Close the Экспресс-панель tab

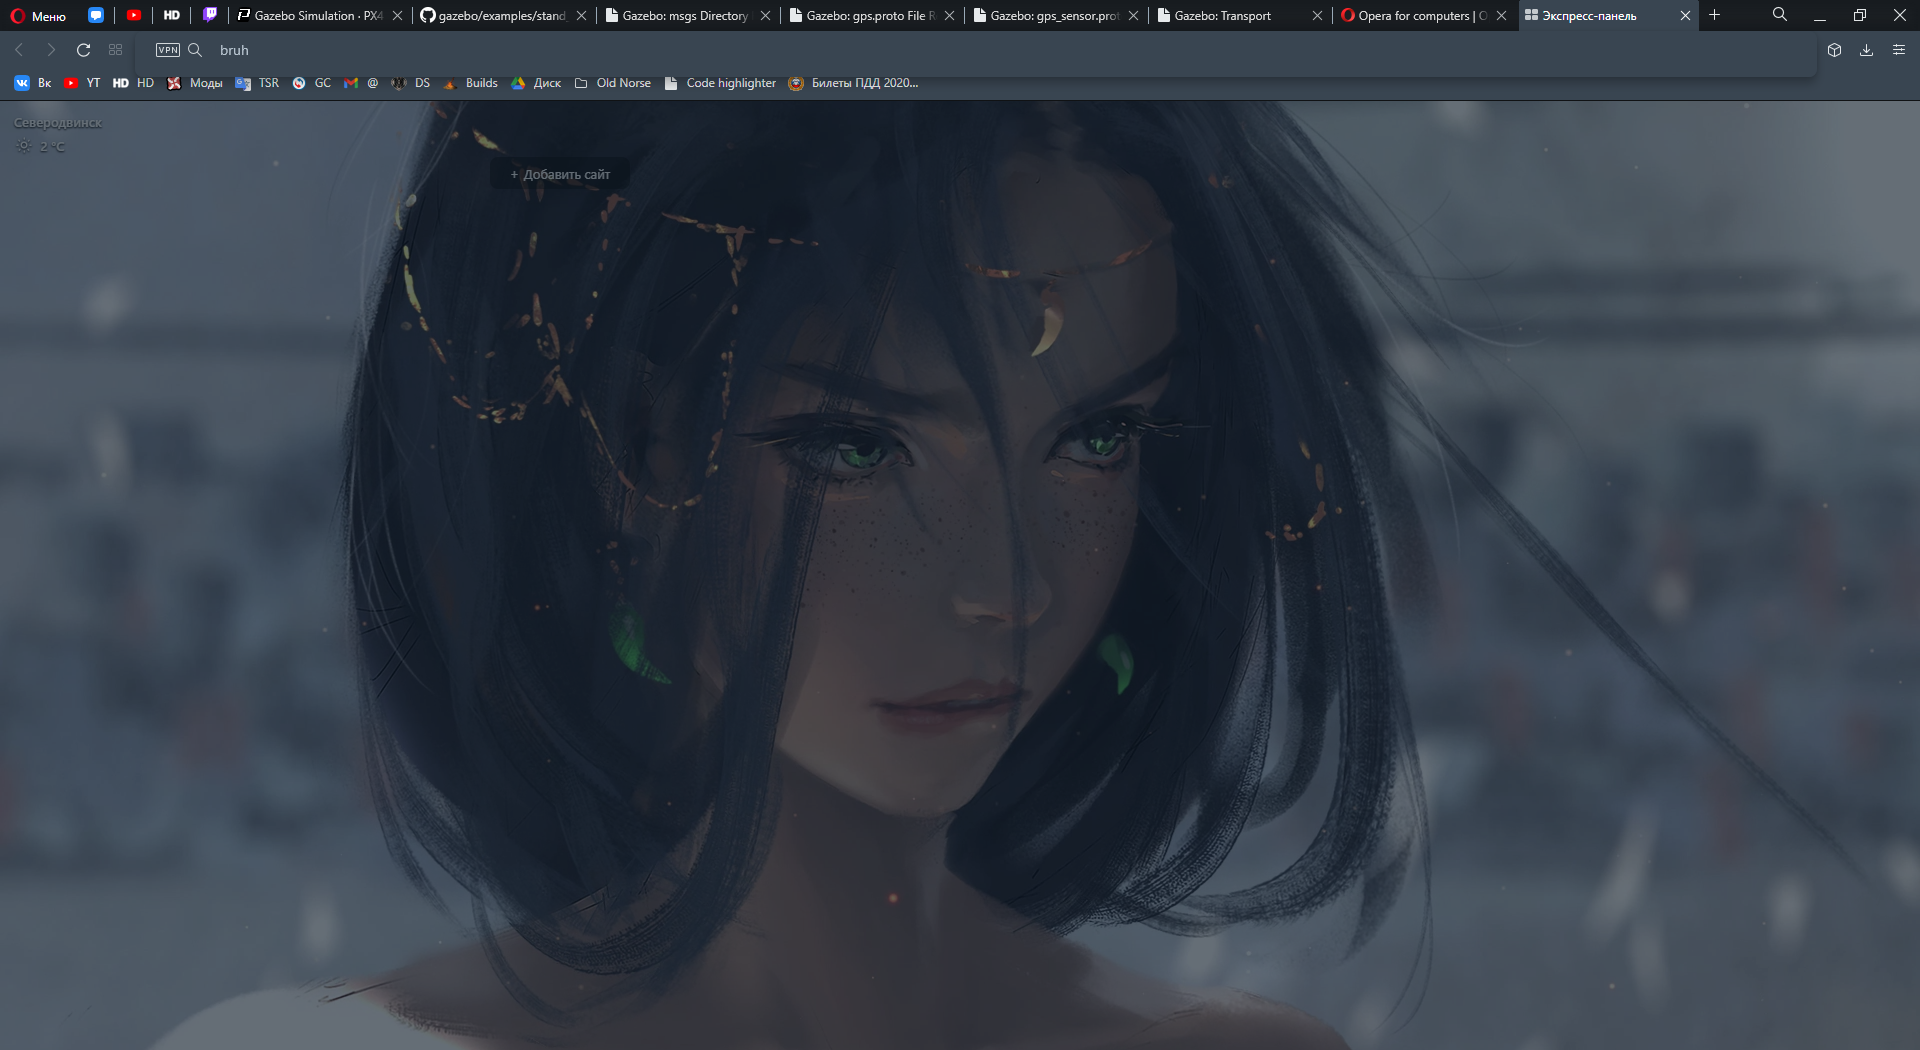[x=1685, y=16]
